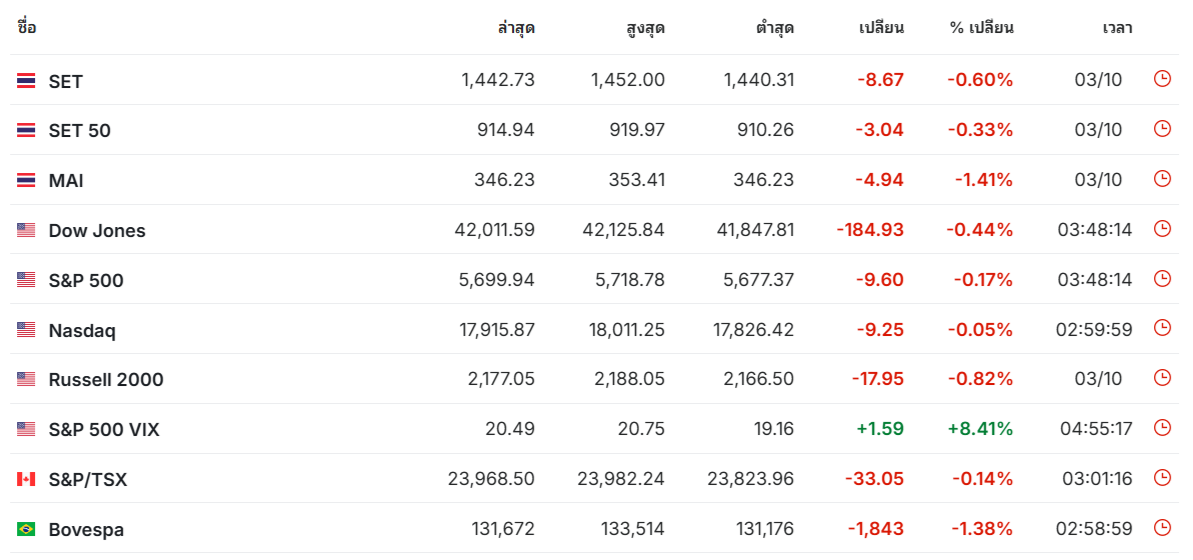
Task: Click the Thai flag icon beside MAI
Action: click(x=26, y=180)
